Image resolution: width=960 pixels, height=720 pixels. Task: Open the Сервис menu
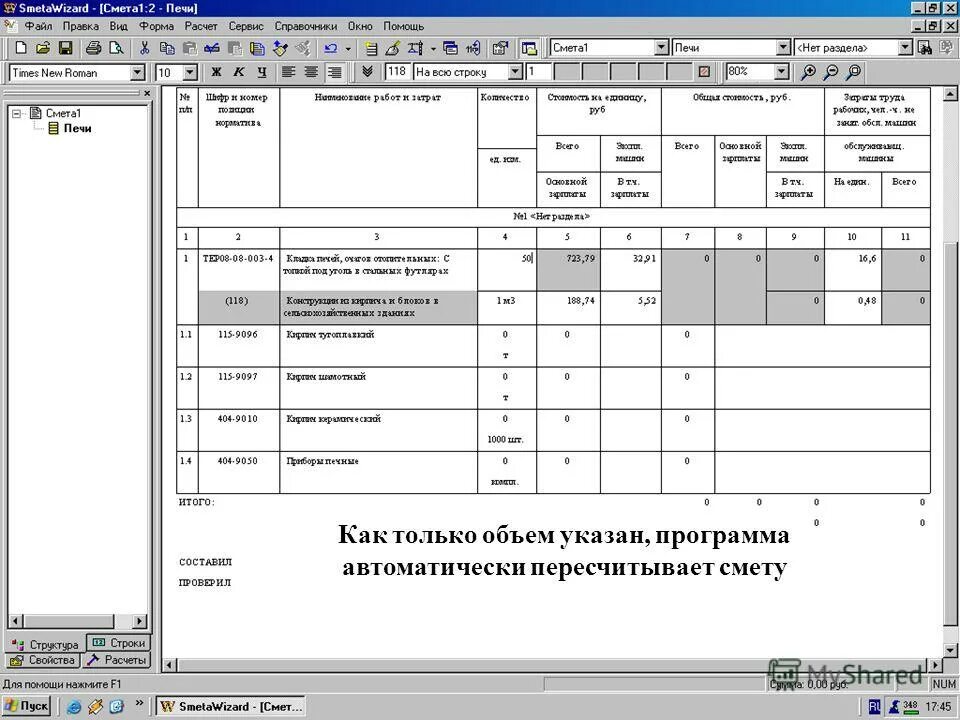(246, 26)
